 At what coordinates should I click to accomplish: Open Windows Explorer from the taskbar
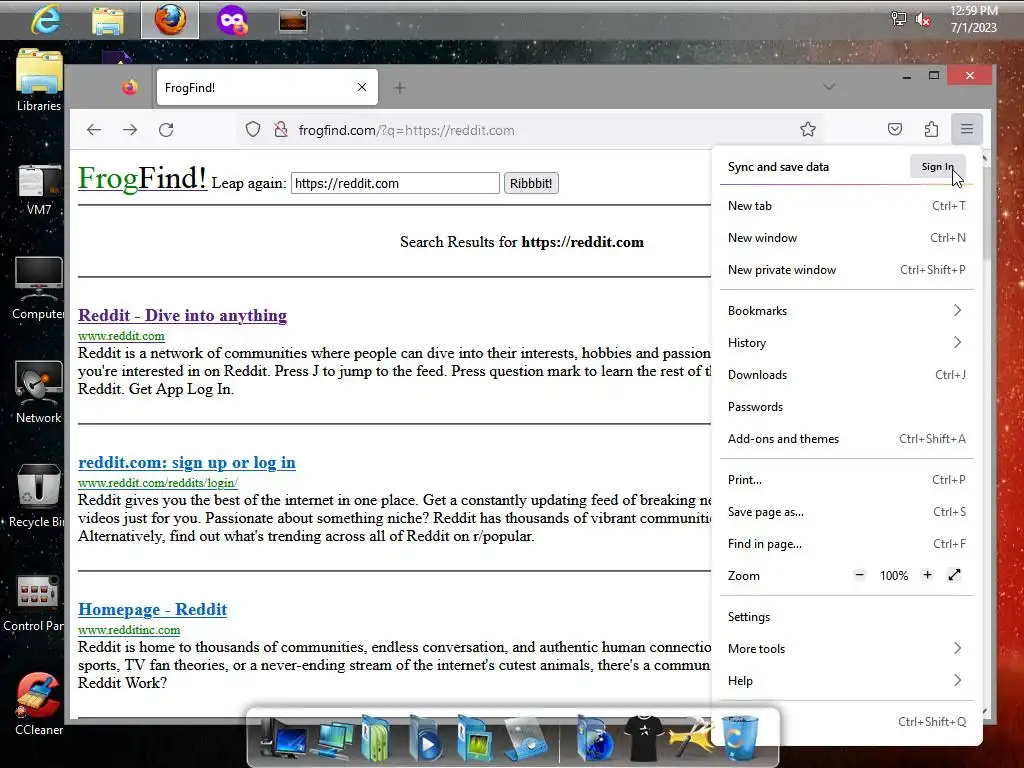[x=108, y=22]
